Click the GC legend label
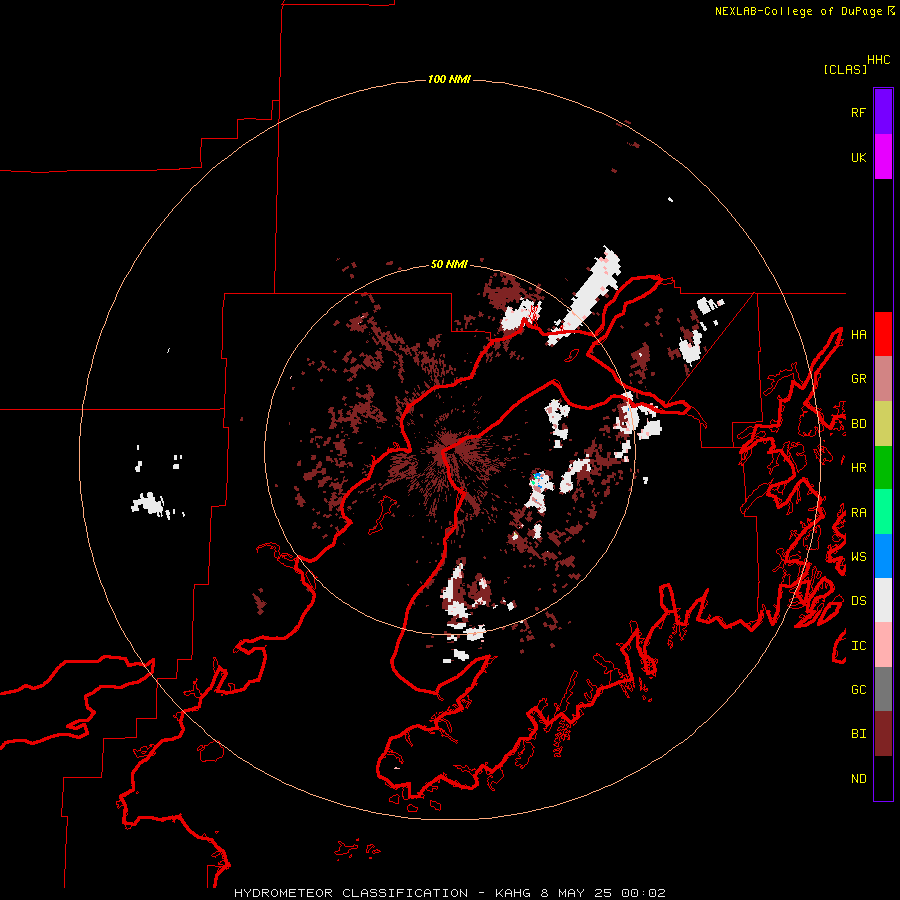 858,690
